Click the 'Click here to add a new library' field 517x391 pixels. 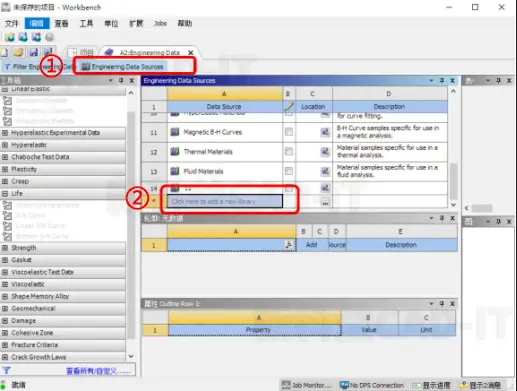pos(225,201)
